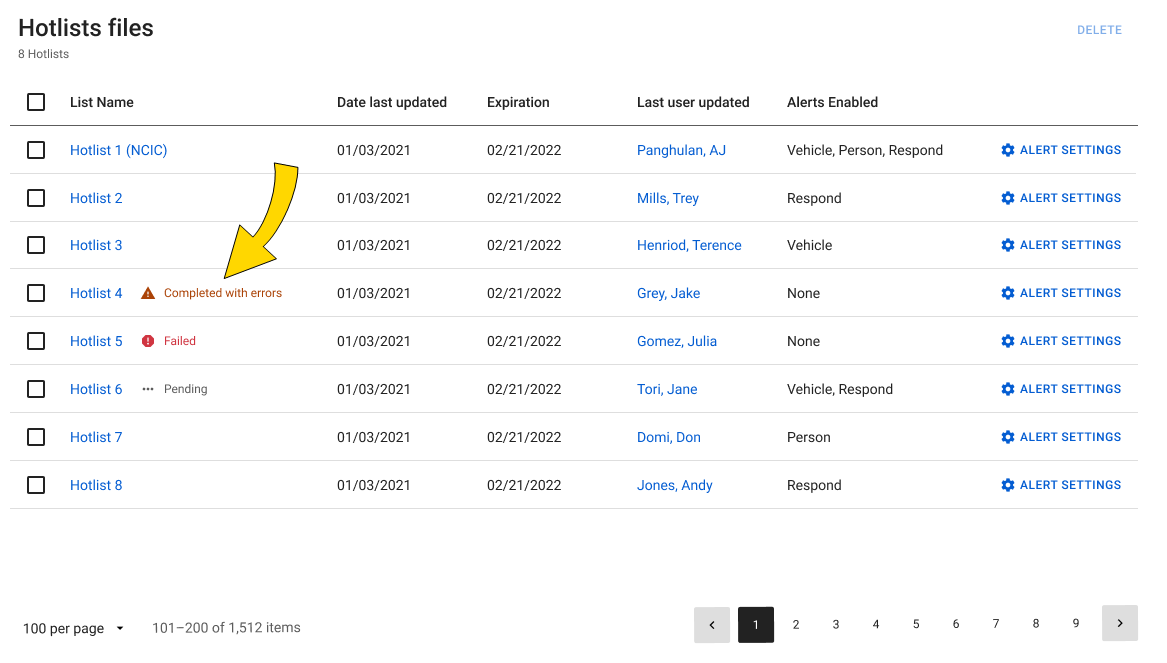This screenshot has height=663, width=1167.
Task: Sort by Date last updated column
Action: [x=391, y=102]
